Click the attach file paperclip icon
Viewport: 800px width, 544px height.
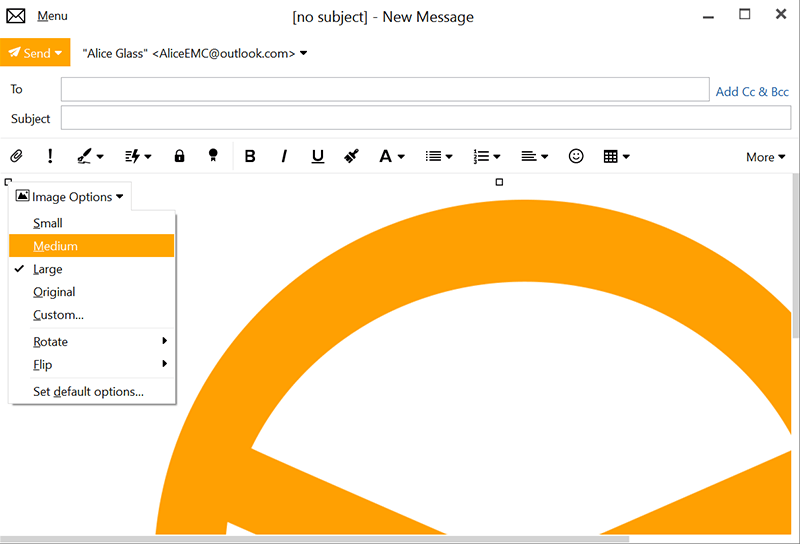coord(16,156)
